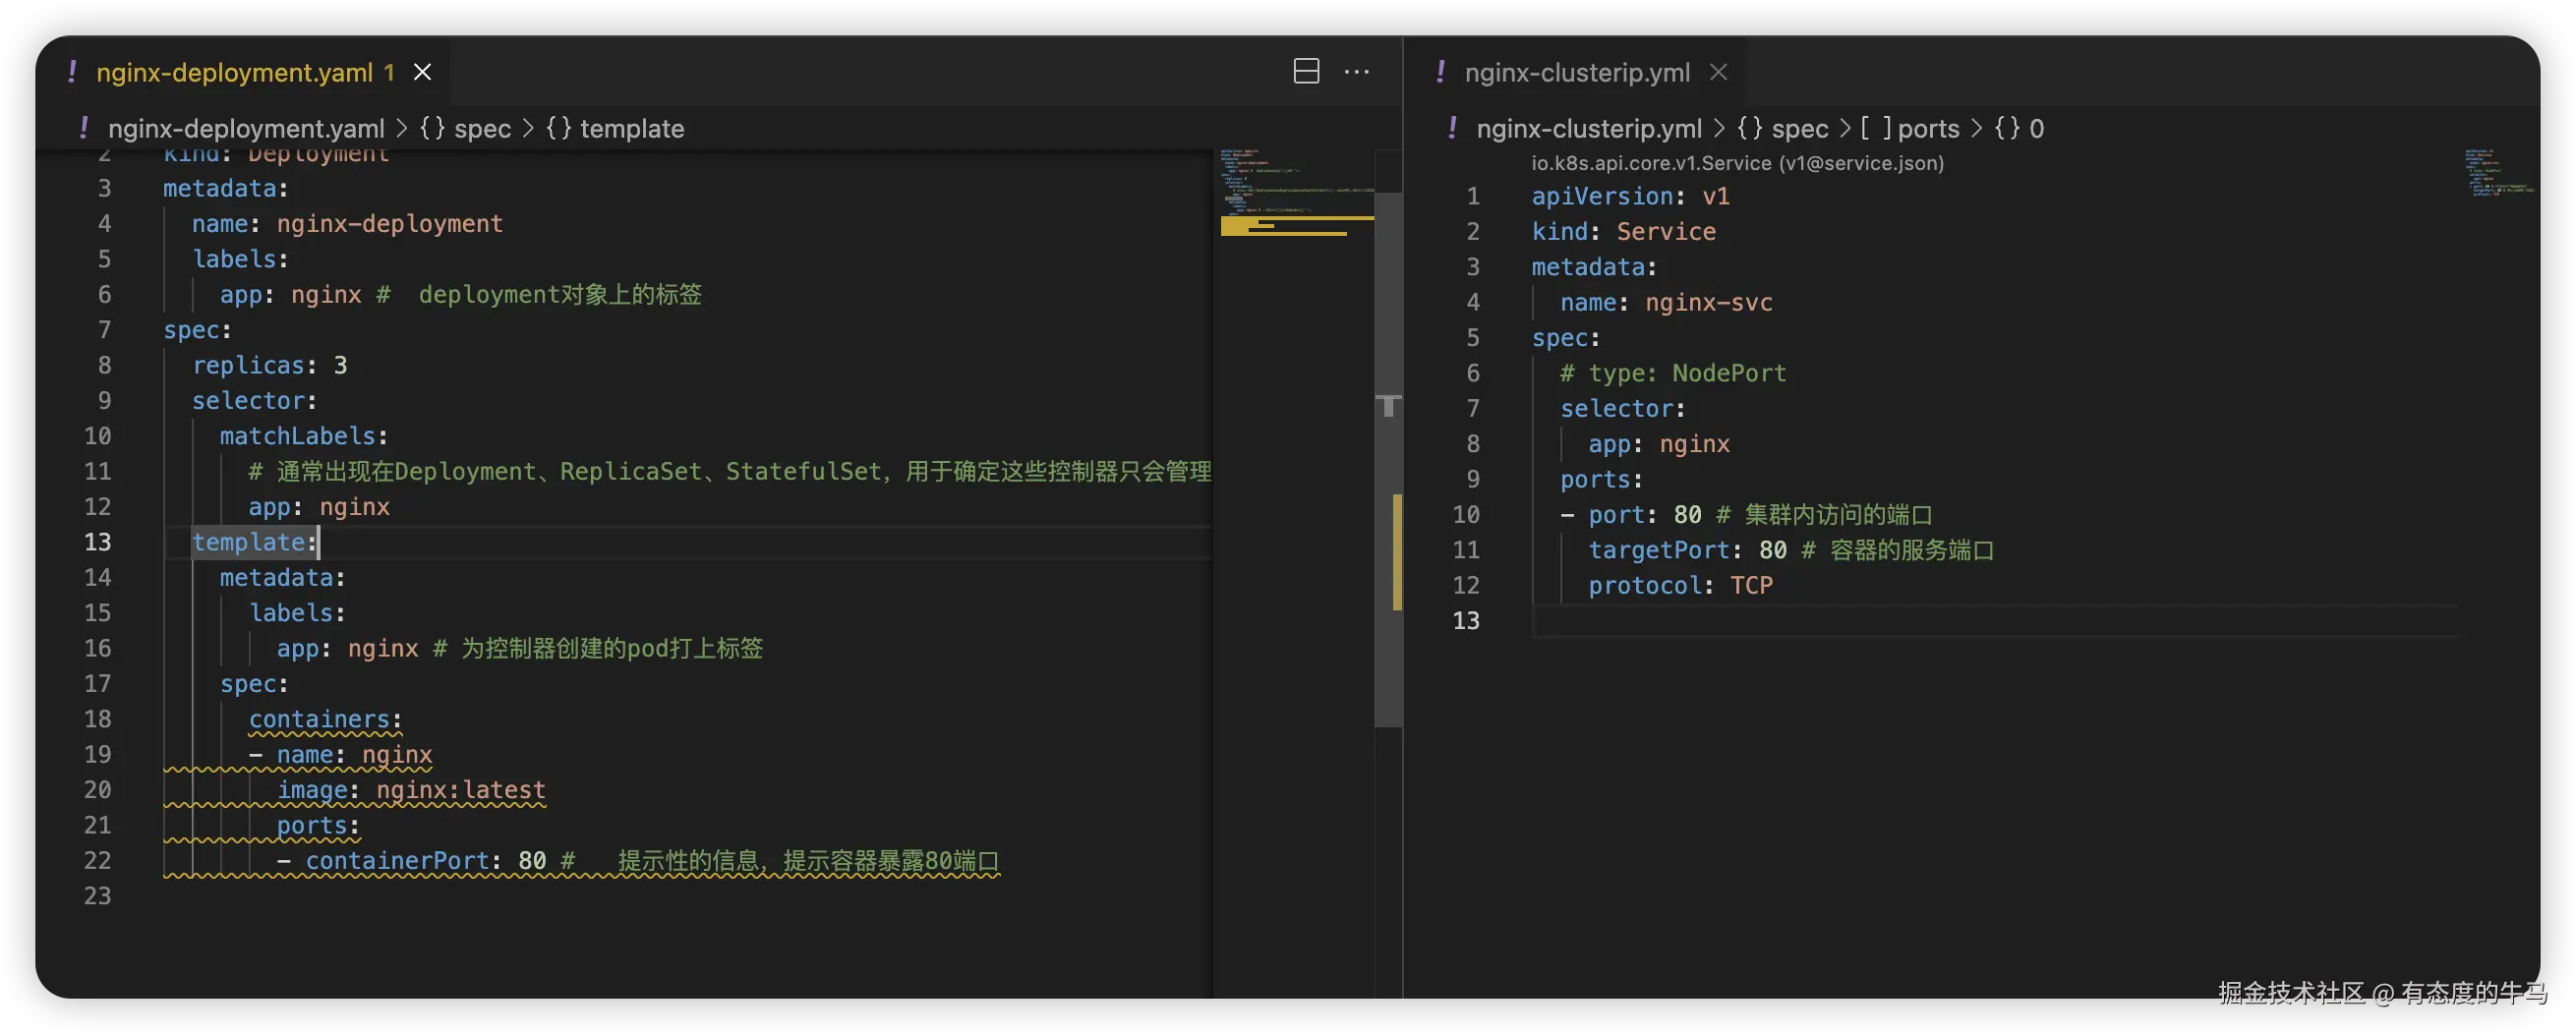
Task: Open the ports breadcrumb in right editor
Action: pos(1928,129)
